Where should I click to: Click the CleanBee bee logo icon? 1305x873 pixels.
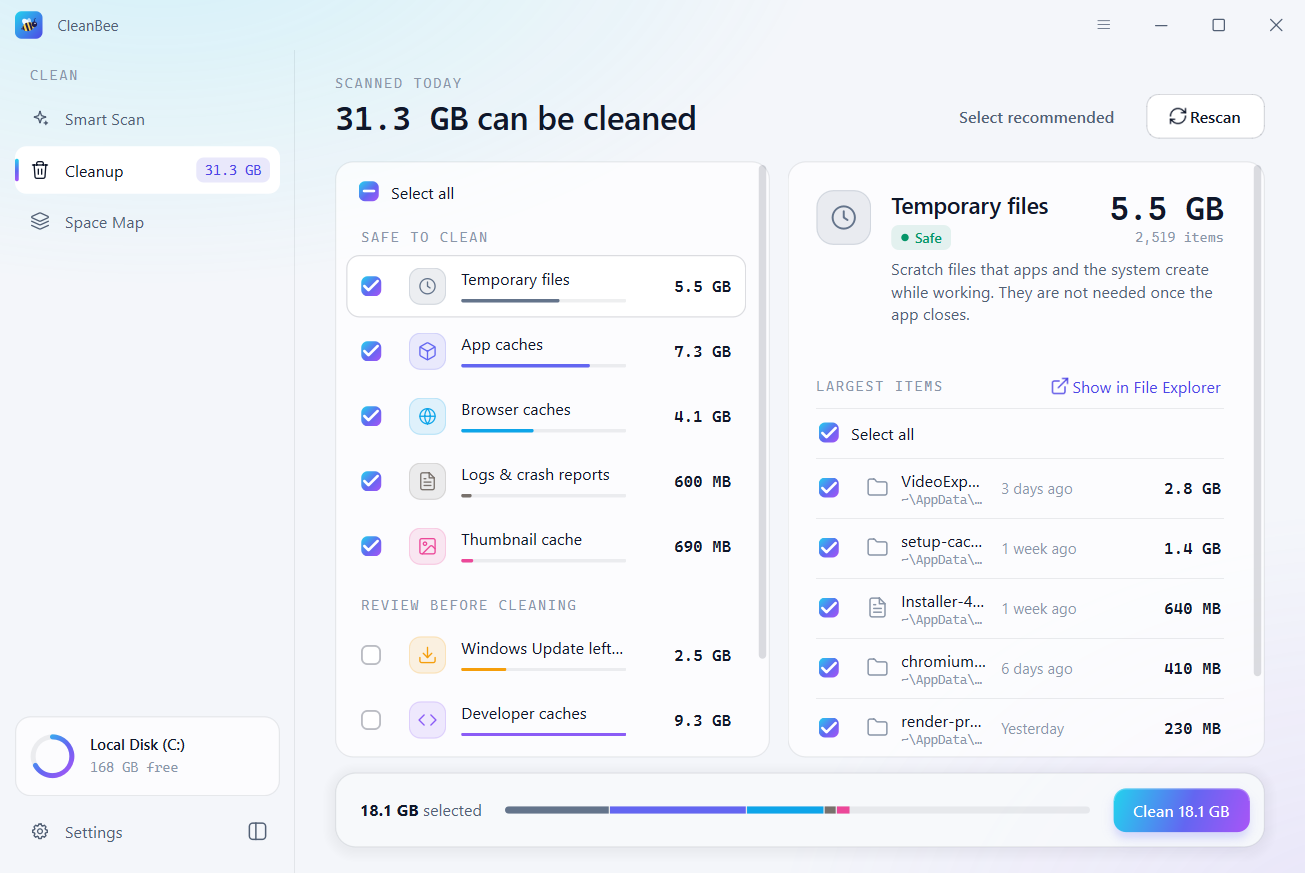click(28, 25)
